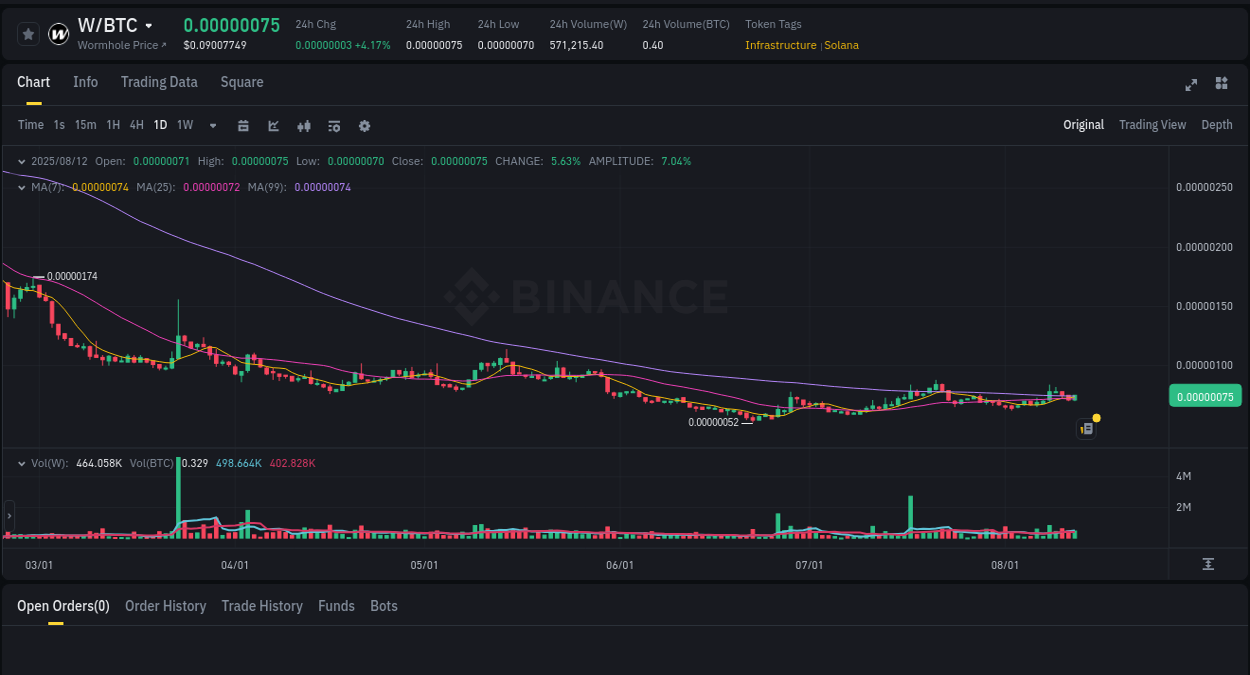Open the Info tab
This screenshot has width=1250, height=675.
point(85,82)
